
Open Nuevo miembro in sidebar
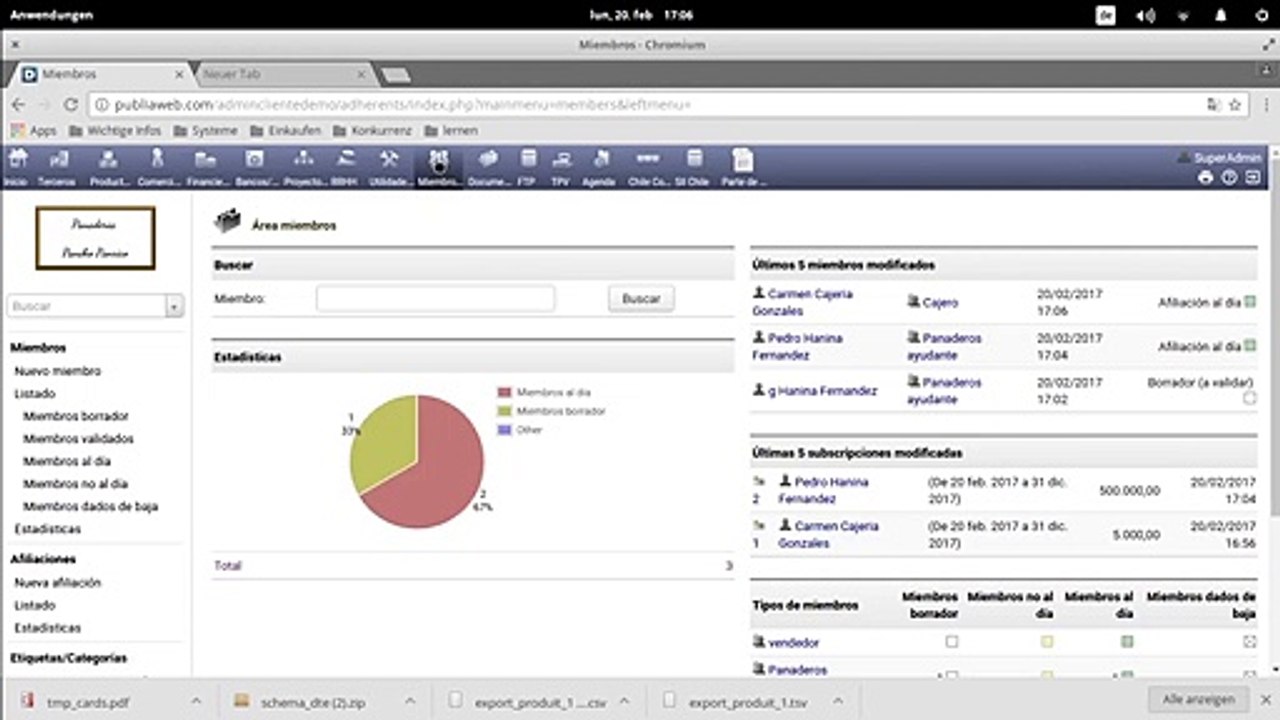[x=57, y=371]
